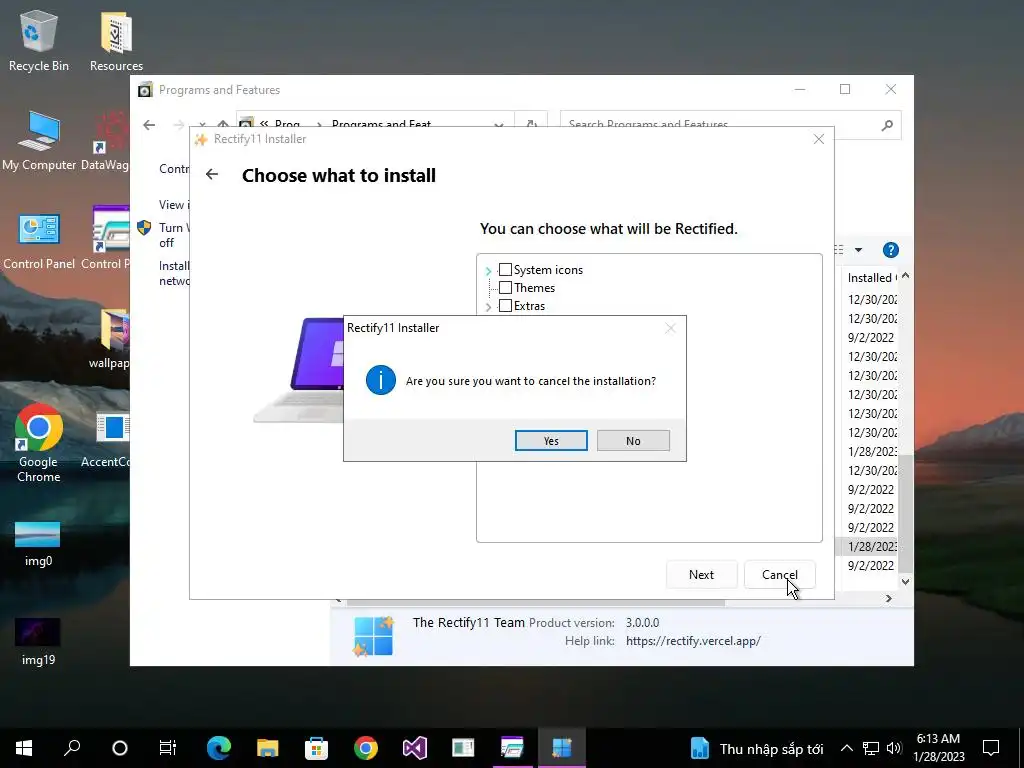Close the cancel confirmation dialog
This screenshot has width=1024, height=768.
[670, 328]
